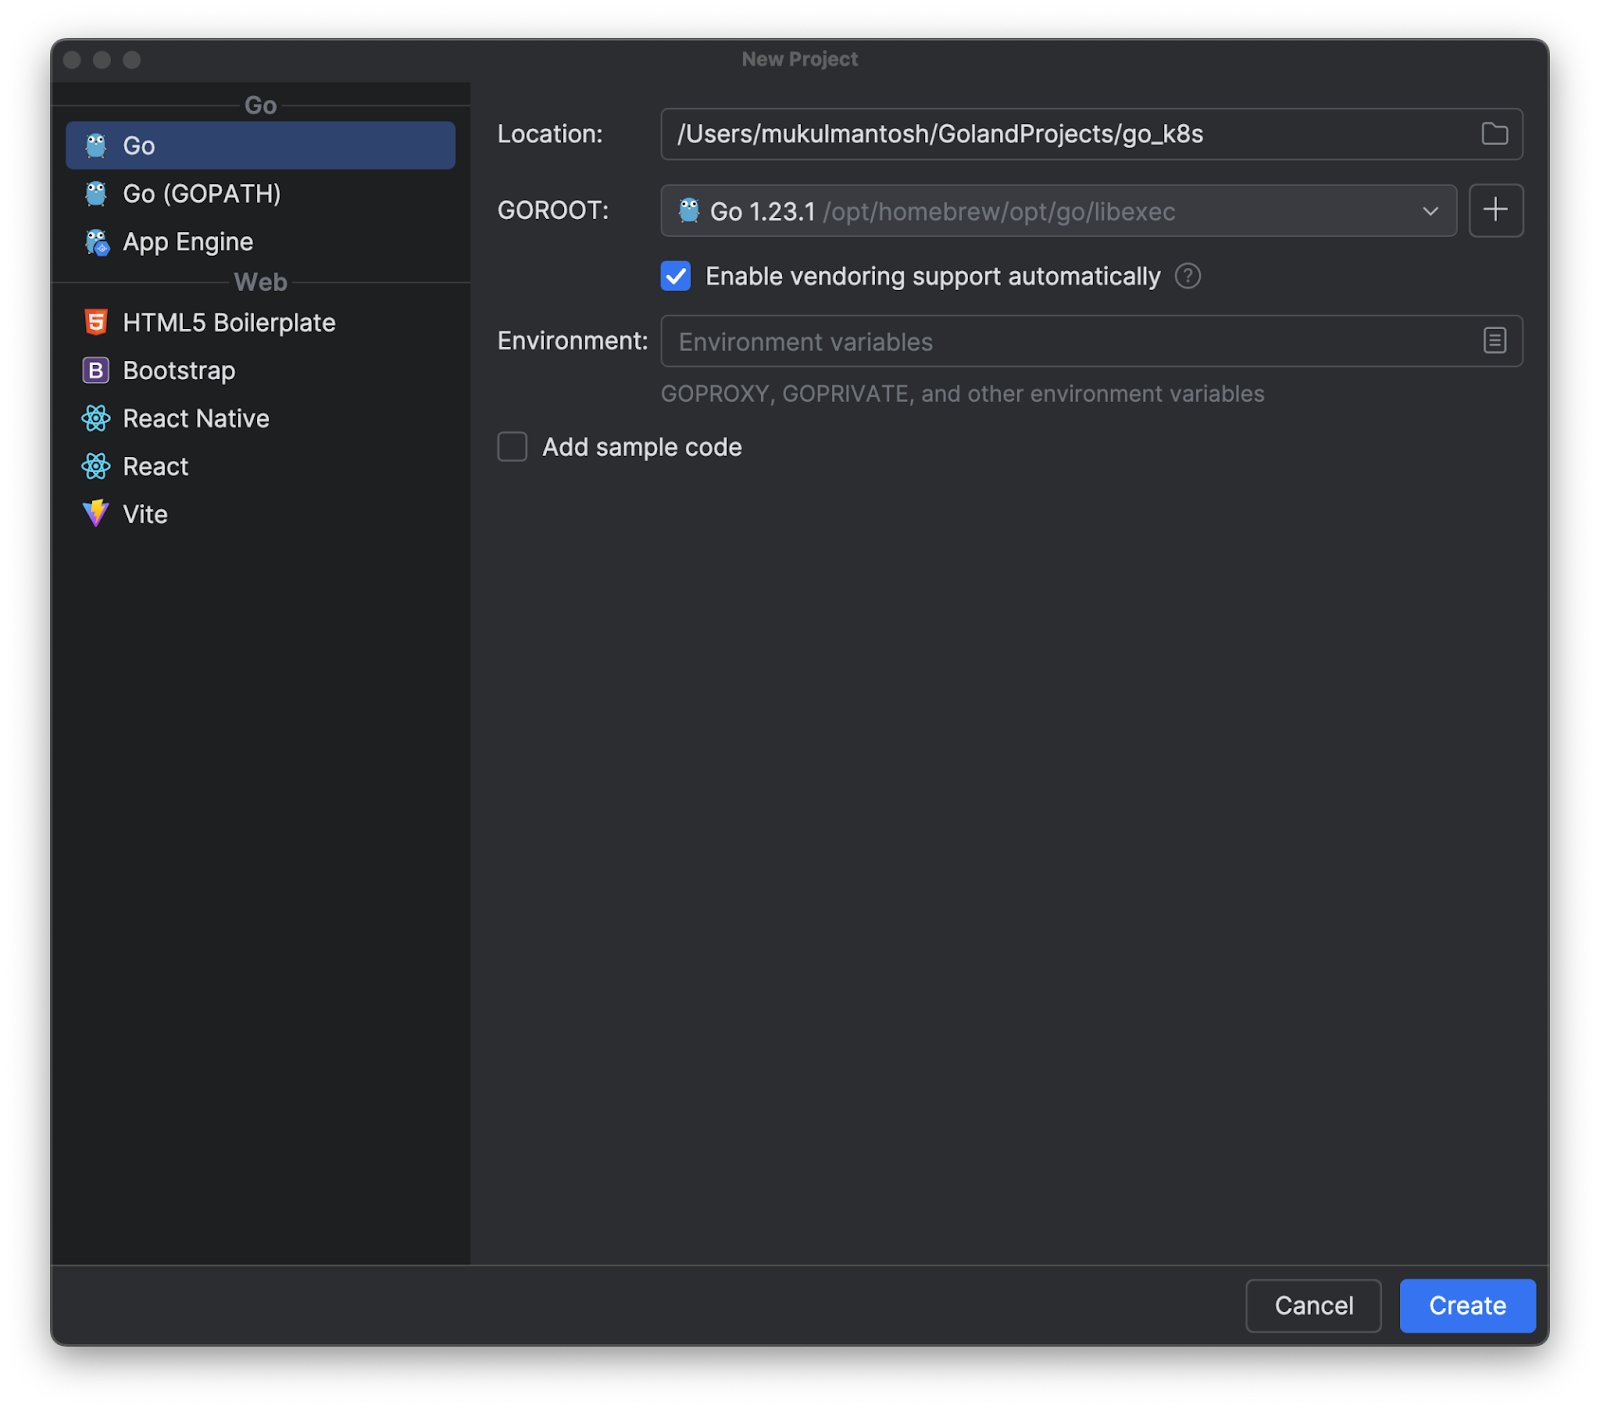This screenshot has height=1409, width=1600.
Task: Click the React Native atom icon
Action: coord(96,418)
